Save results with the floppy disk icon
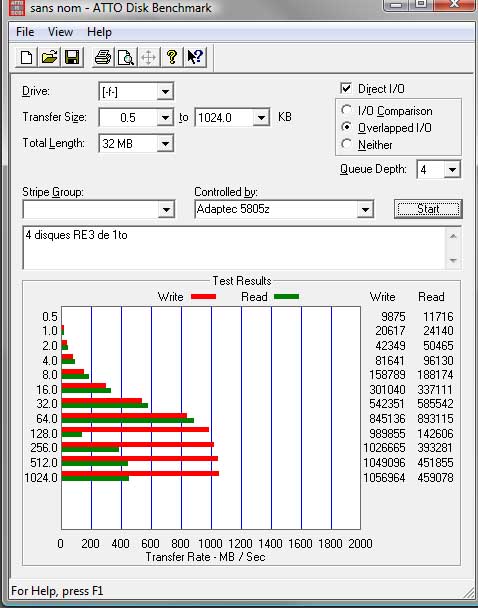This screenshot has height=608, width=478. (x=72, y=57)
